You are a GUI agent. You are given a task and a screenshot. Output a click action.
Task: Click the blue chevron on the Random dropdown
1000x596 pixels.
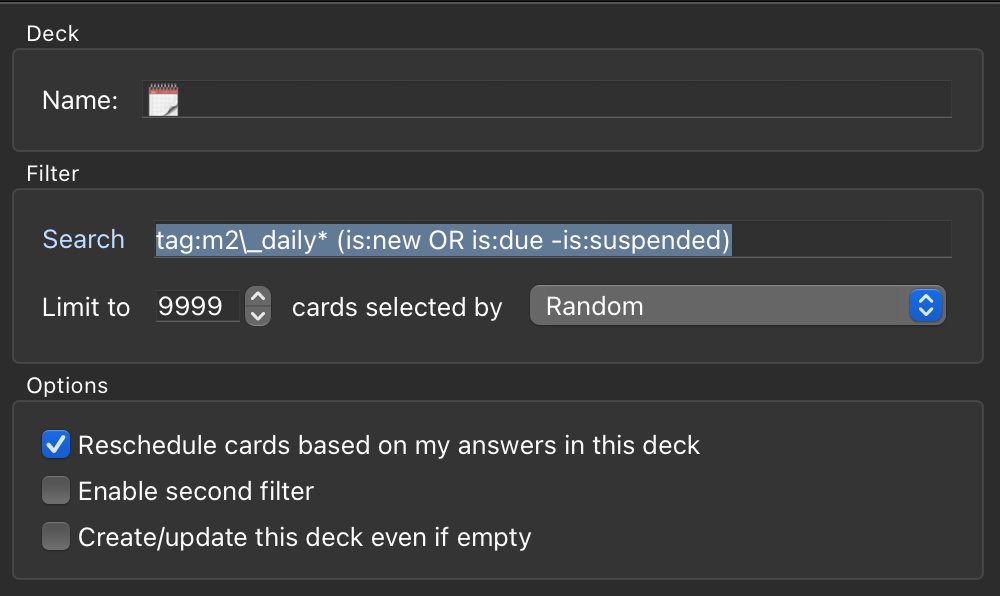pyautogui.click(x=926, y=305)
